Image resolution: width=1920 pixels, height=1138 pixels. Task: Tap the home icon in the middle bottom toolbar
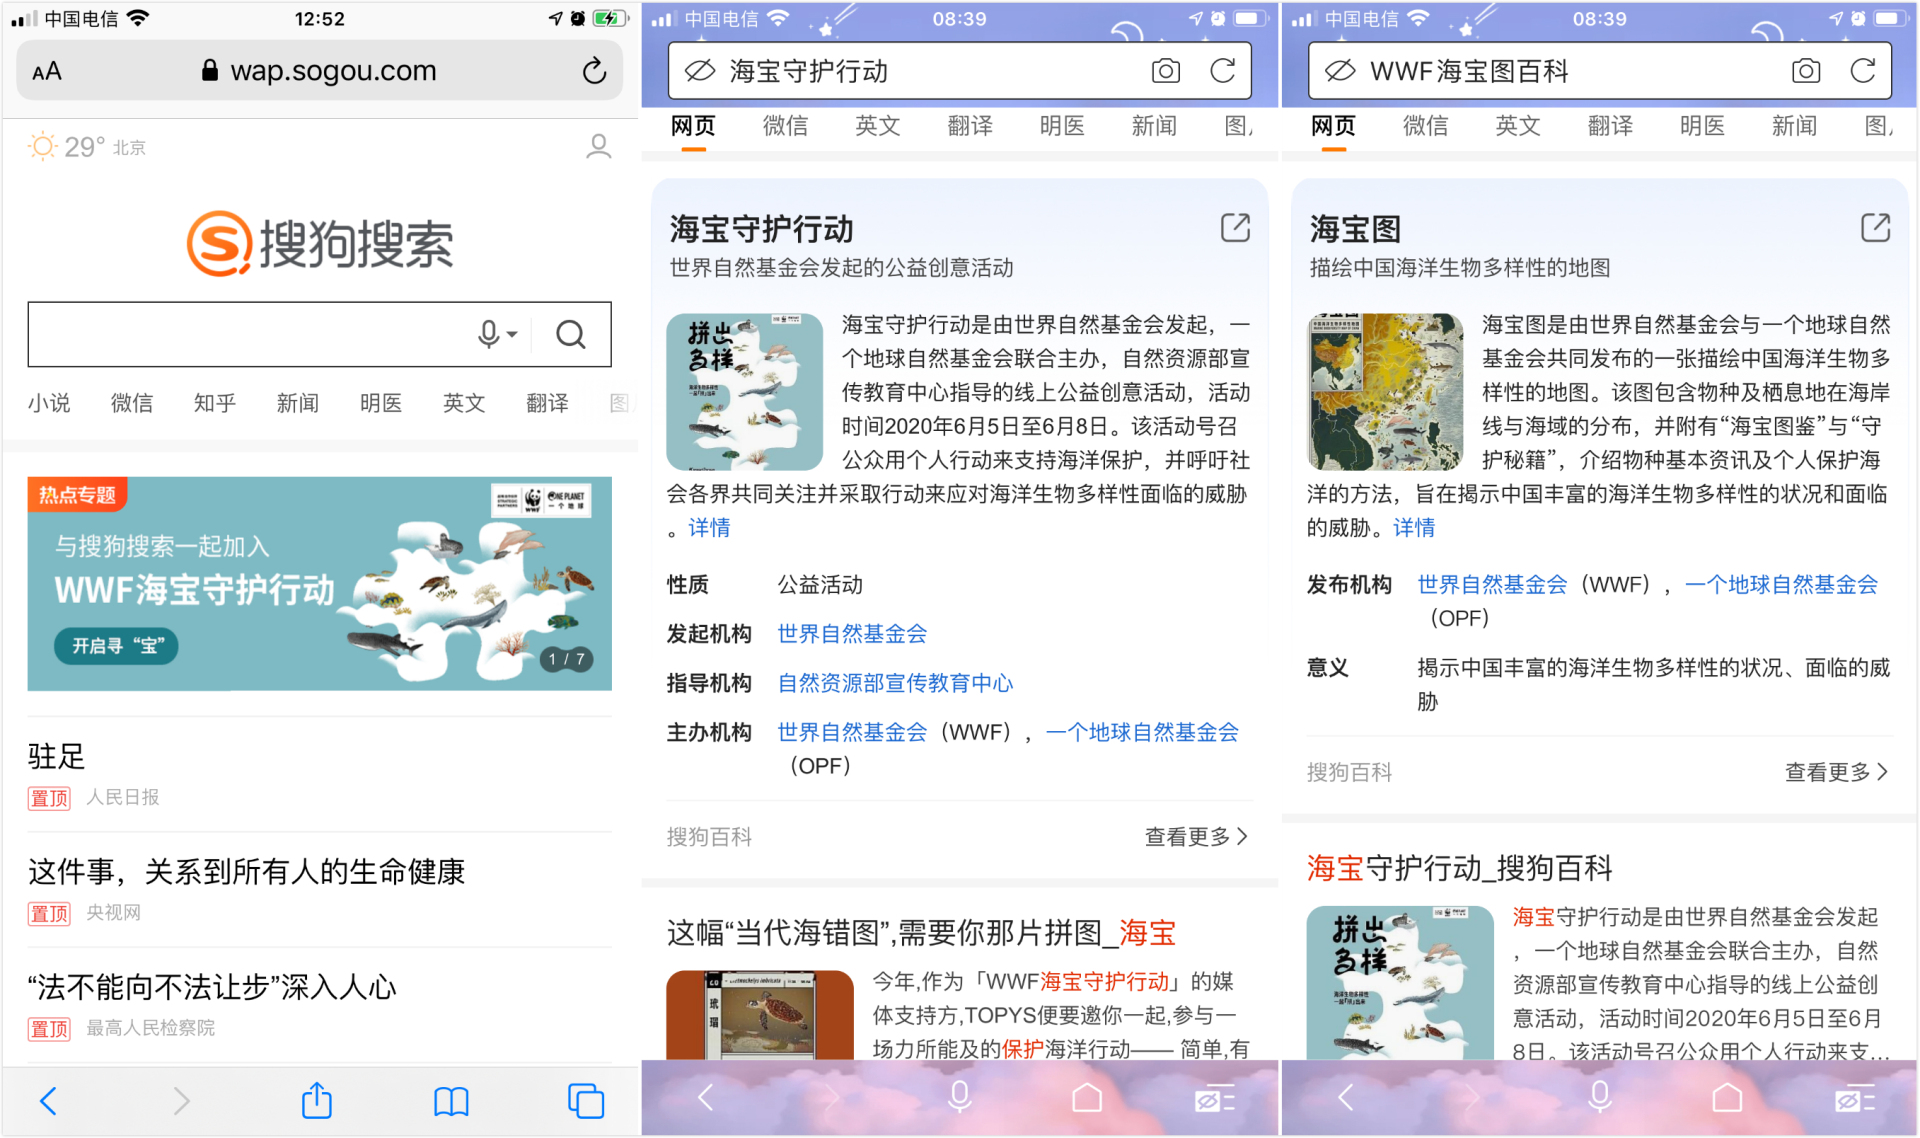coord(1087,1098)
